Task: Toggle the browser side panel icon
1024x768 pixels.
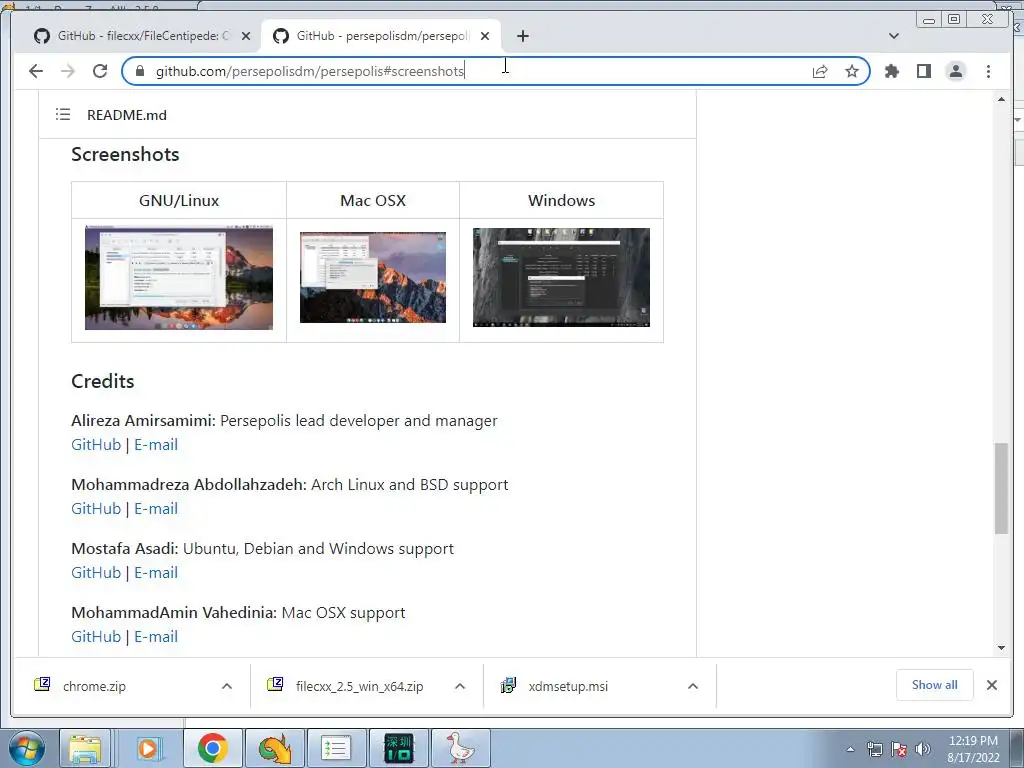Action: [923, 71]
